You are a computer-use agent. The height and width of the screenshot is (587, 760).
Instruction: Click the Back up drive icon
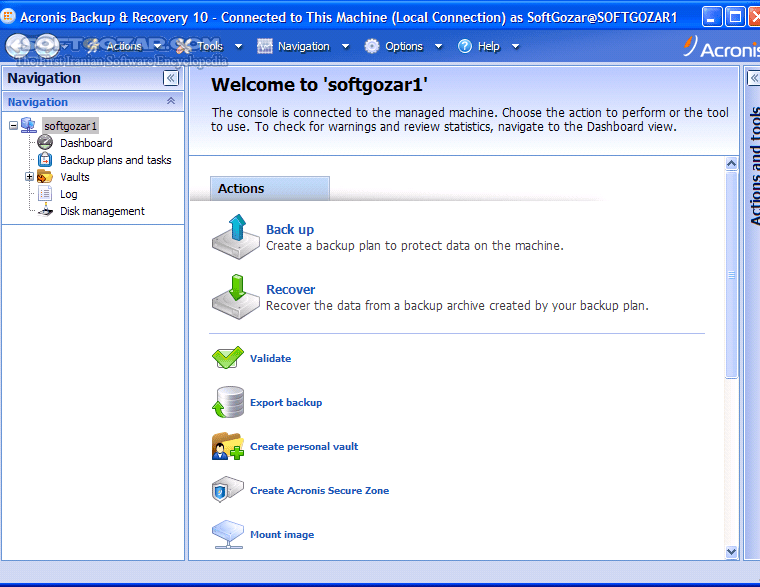tap(236, 237)
